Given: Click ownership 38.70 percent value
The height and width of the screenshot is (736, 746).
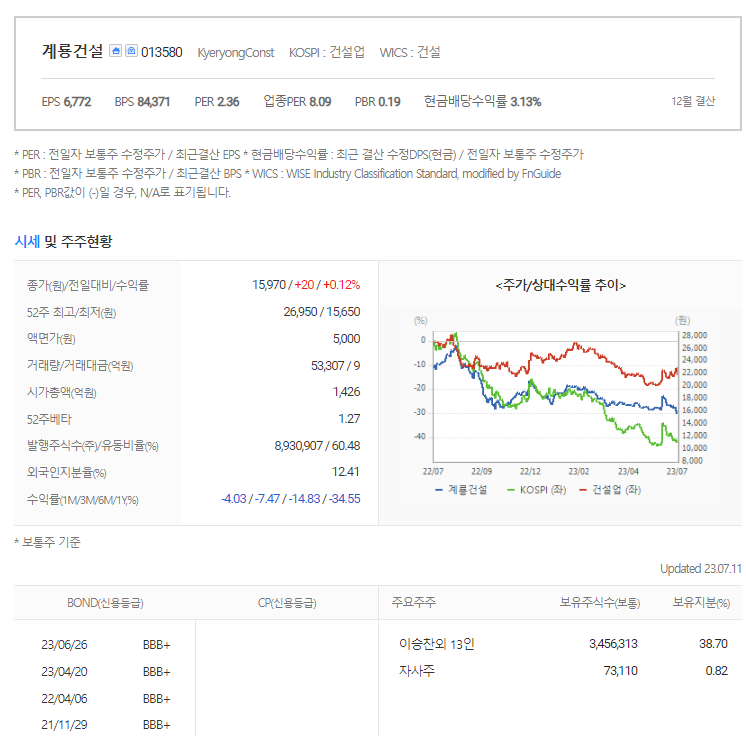Looking at the screenshot, I should click(x=713, y=644).
